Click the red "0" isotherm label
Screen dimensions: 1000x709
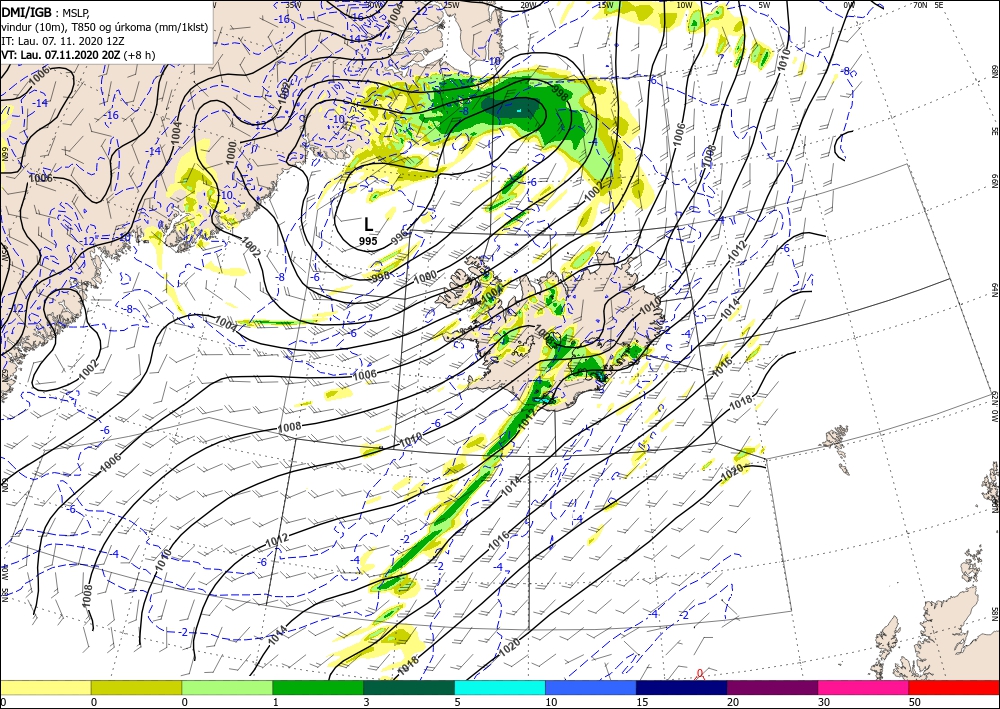pyautogui.click(x=700, y=673)
